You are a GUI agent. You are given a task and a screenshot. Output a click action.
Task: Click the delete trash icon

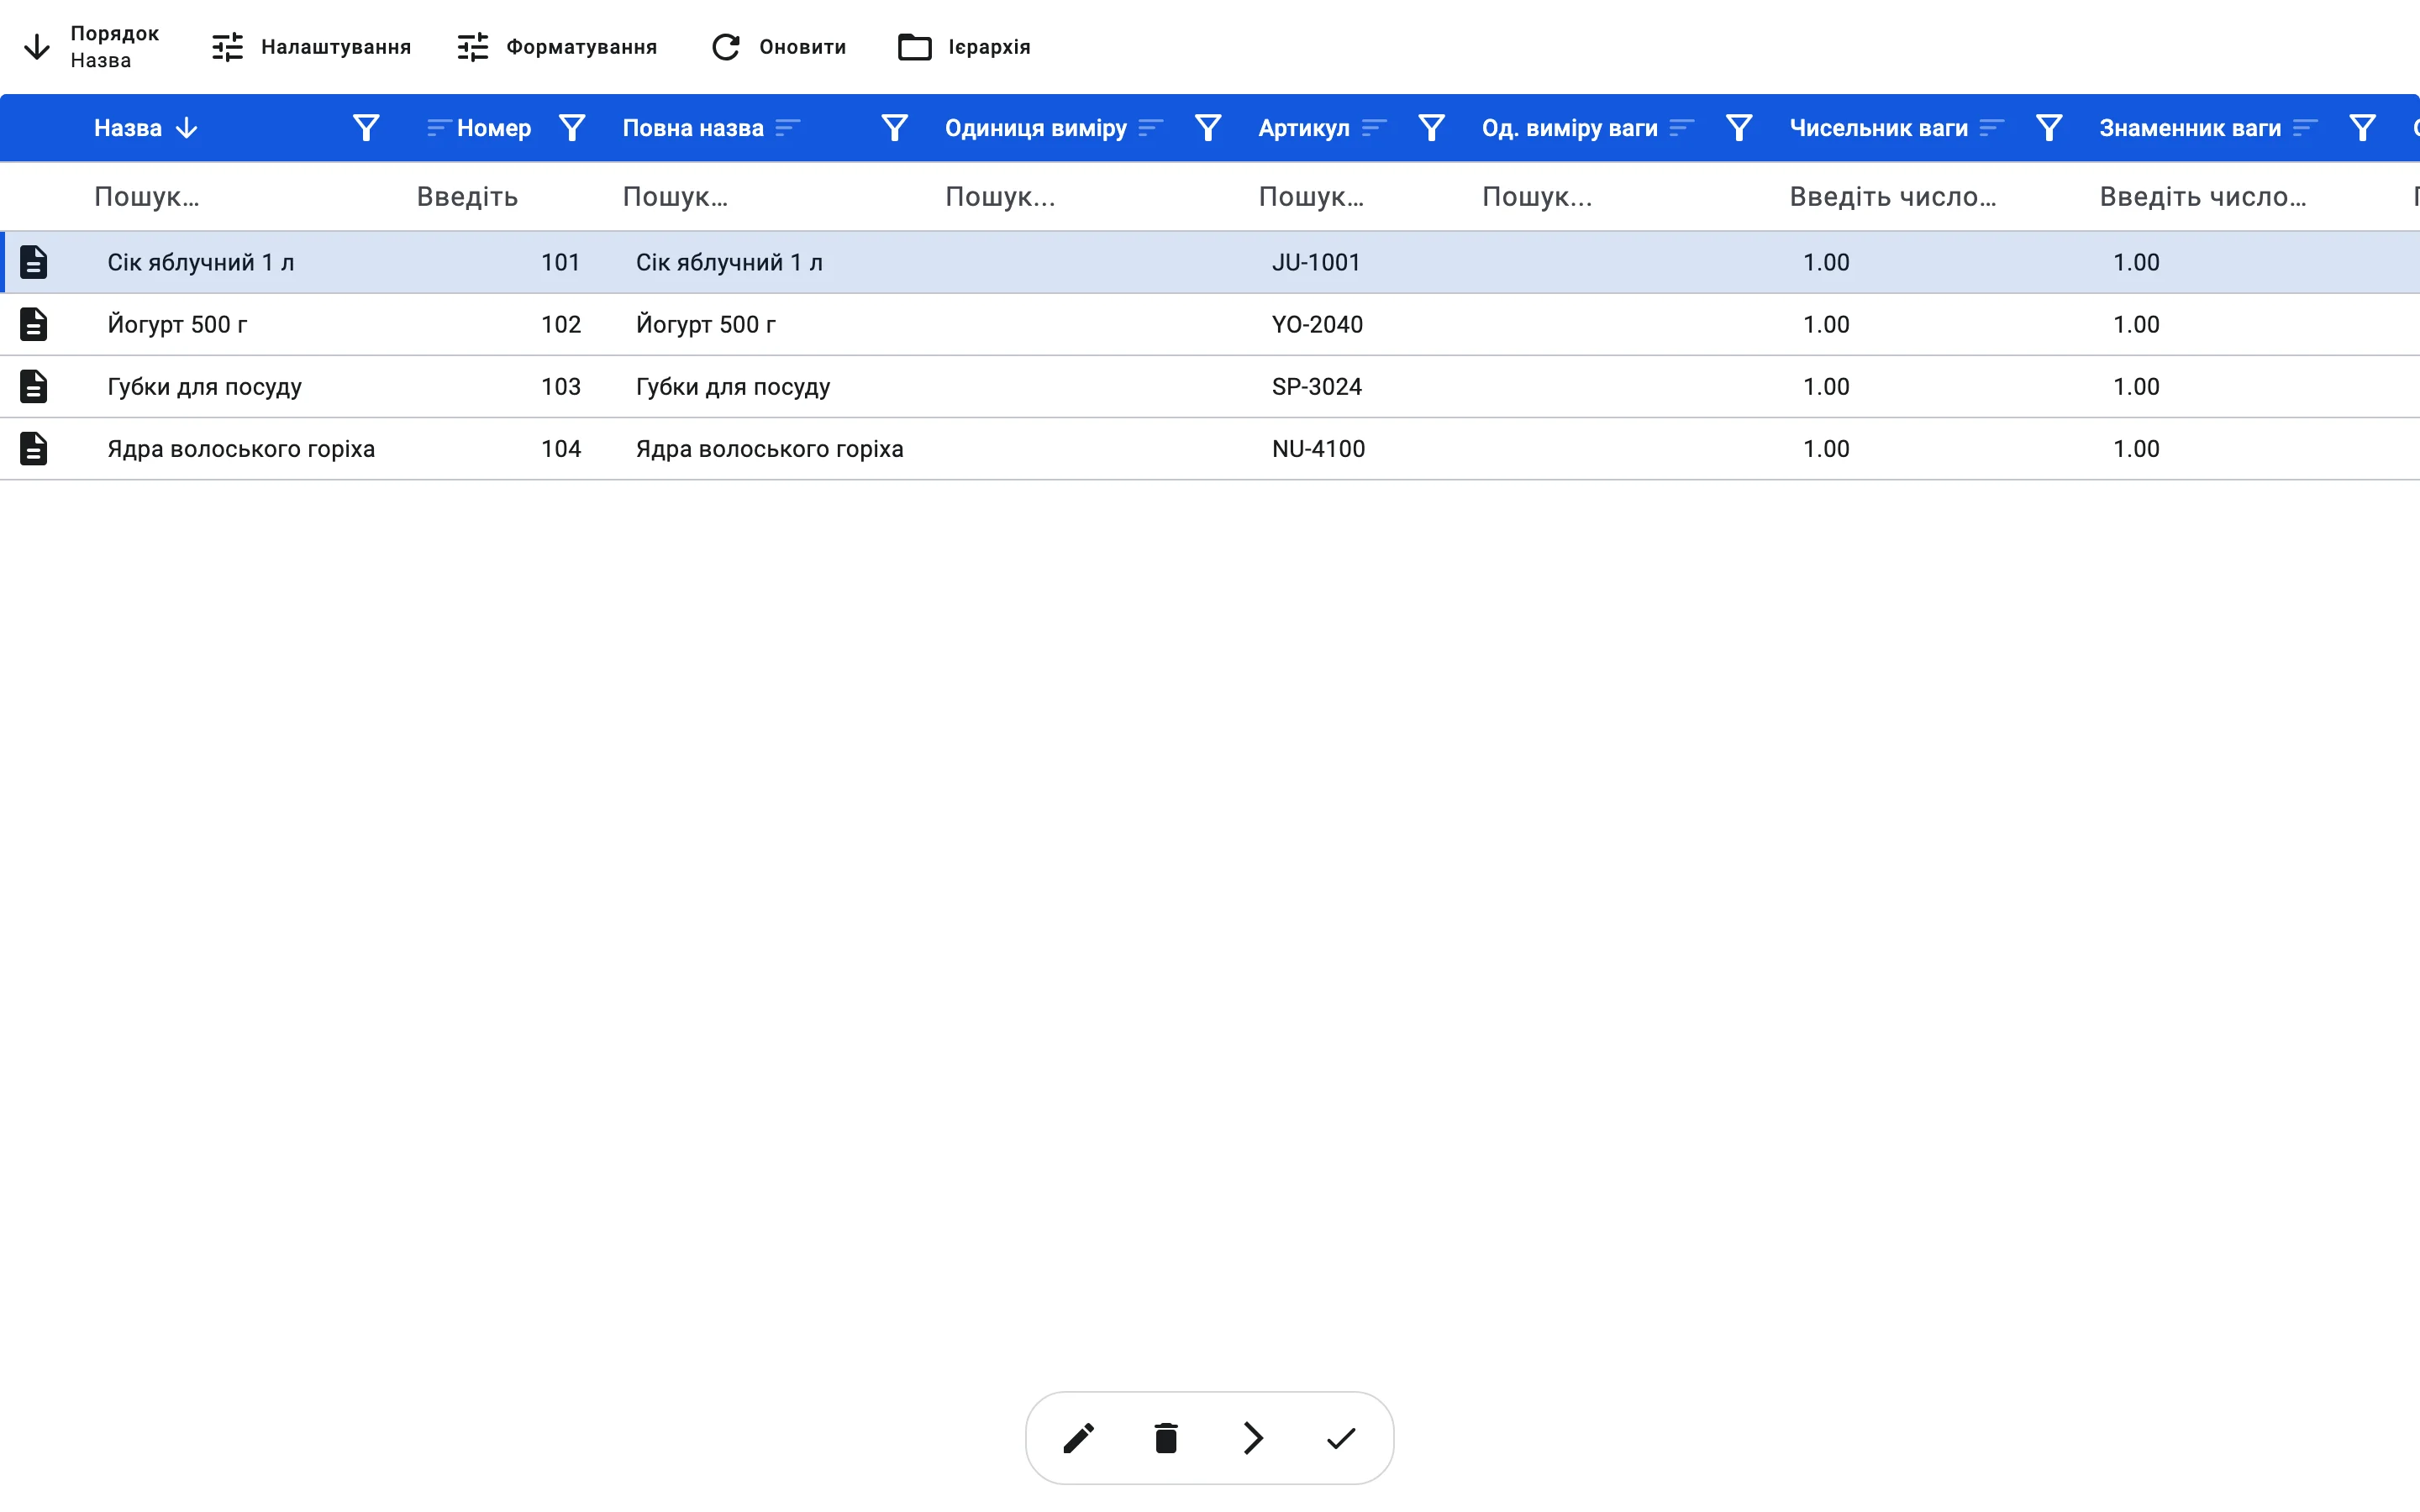click(1166, 1438)
